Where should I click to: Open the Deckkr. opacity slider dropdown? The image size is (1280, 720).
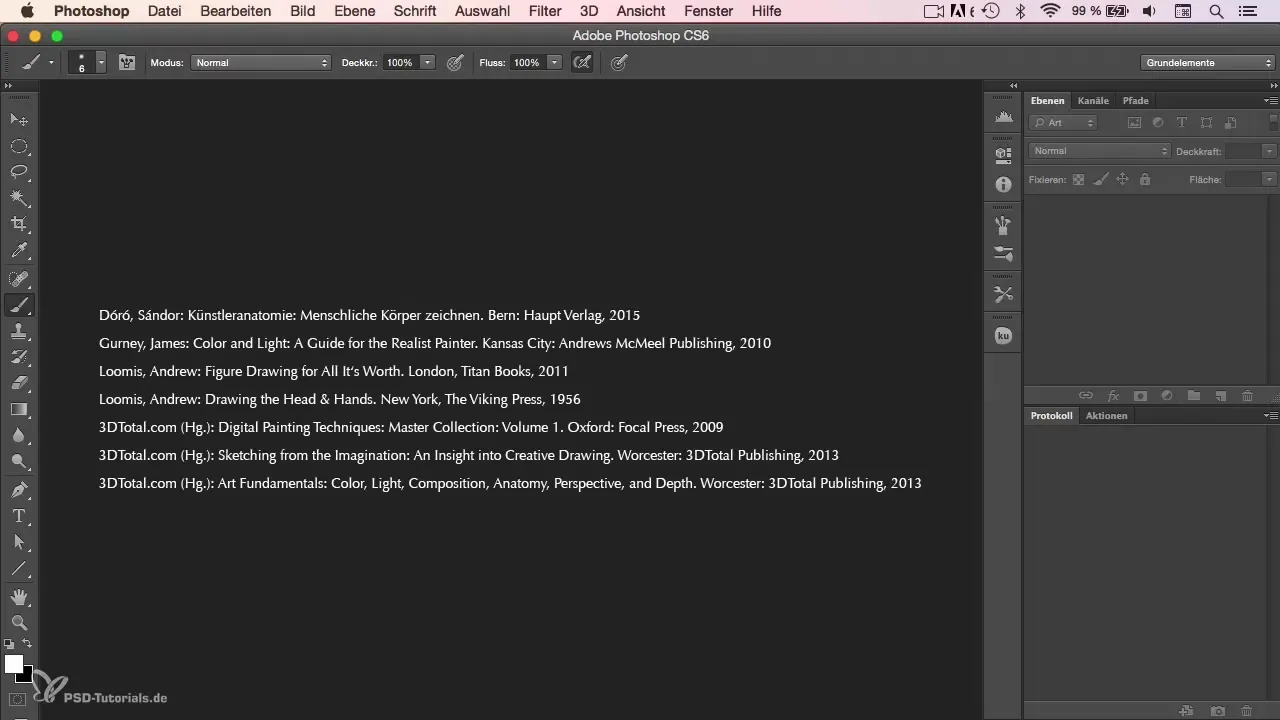click(428, 62)
